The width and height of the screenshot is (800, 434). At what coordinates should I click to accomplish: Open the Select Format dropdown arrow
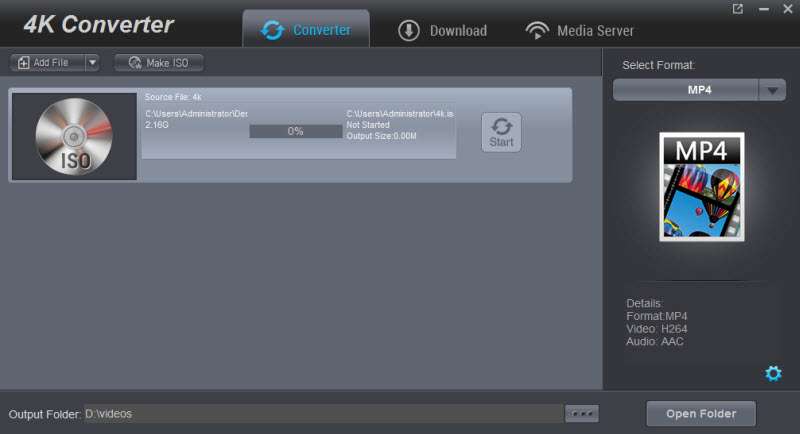pos(771,90)
